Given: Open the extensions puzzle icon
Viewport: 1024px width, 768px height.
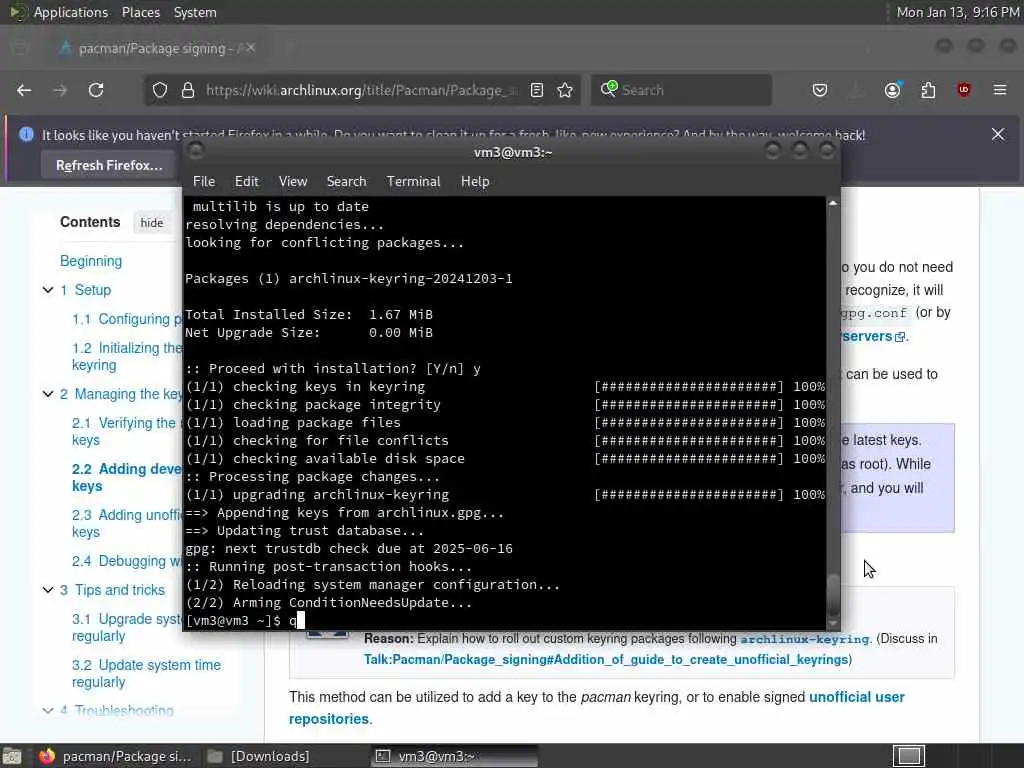Looking at the screenshot, I should tap(928, 90).
